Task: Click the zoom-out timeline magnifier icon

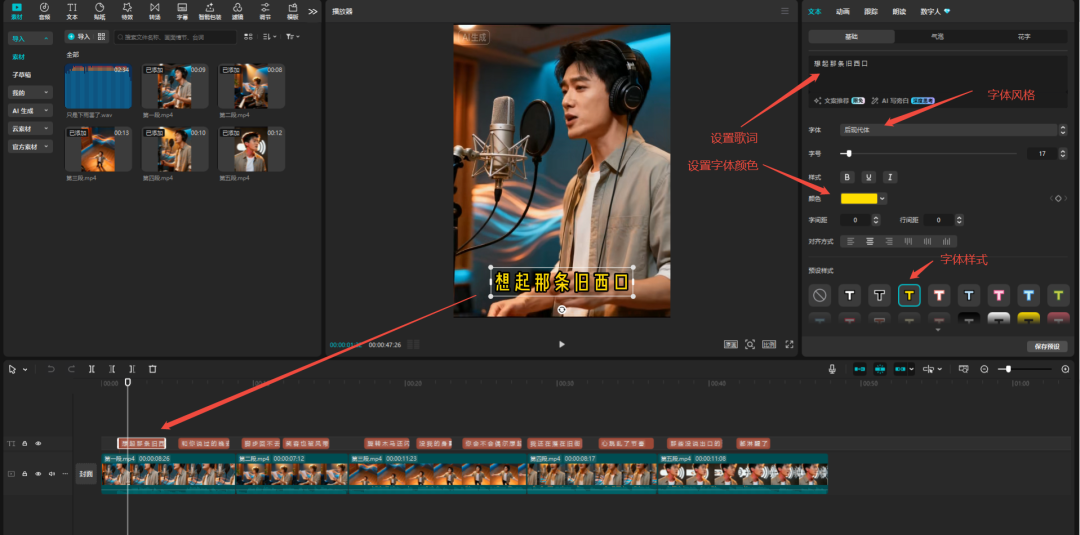Action: pos(984,369)
